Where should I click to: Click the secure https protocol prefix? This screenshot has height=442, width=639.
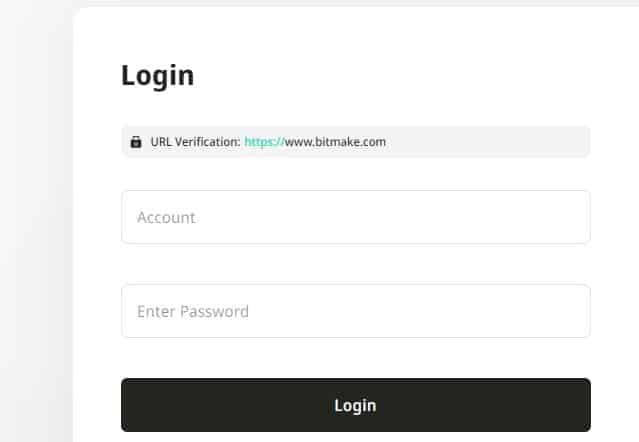pyautogui.click(x=264, y=142)
